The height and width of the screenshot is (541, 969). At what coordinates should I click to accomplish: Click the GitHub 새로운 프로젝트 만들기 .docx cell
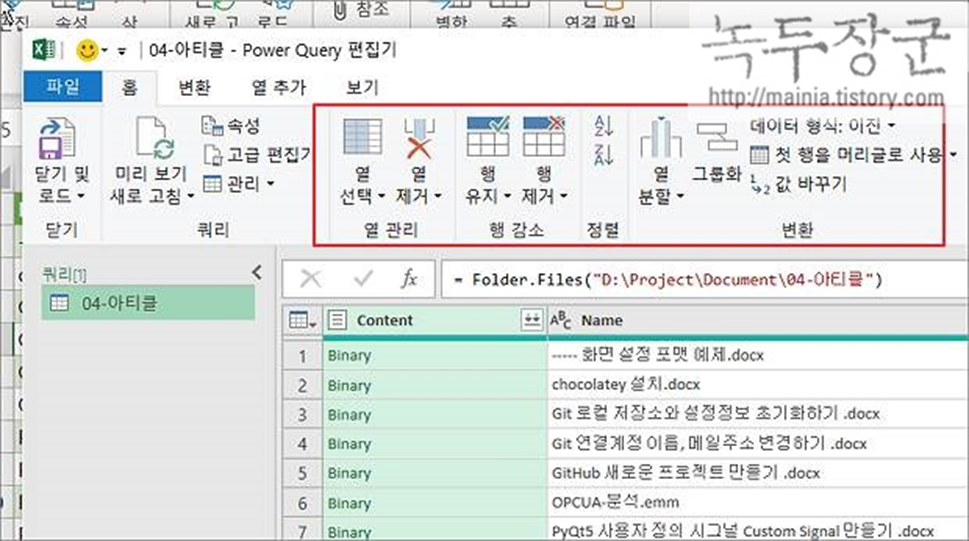click(x=758, y=473)
